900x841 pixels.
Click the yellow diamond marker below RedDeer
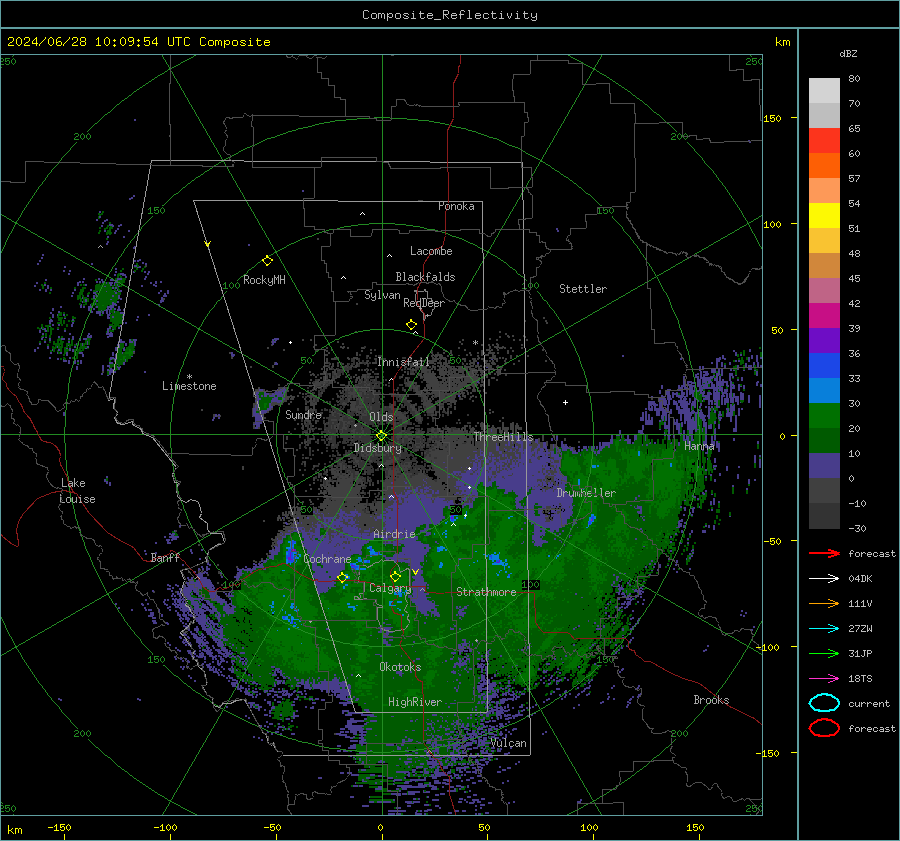(x=411, y=325)
